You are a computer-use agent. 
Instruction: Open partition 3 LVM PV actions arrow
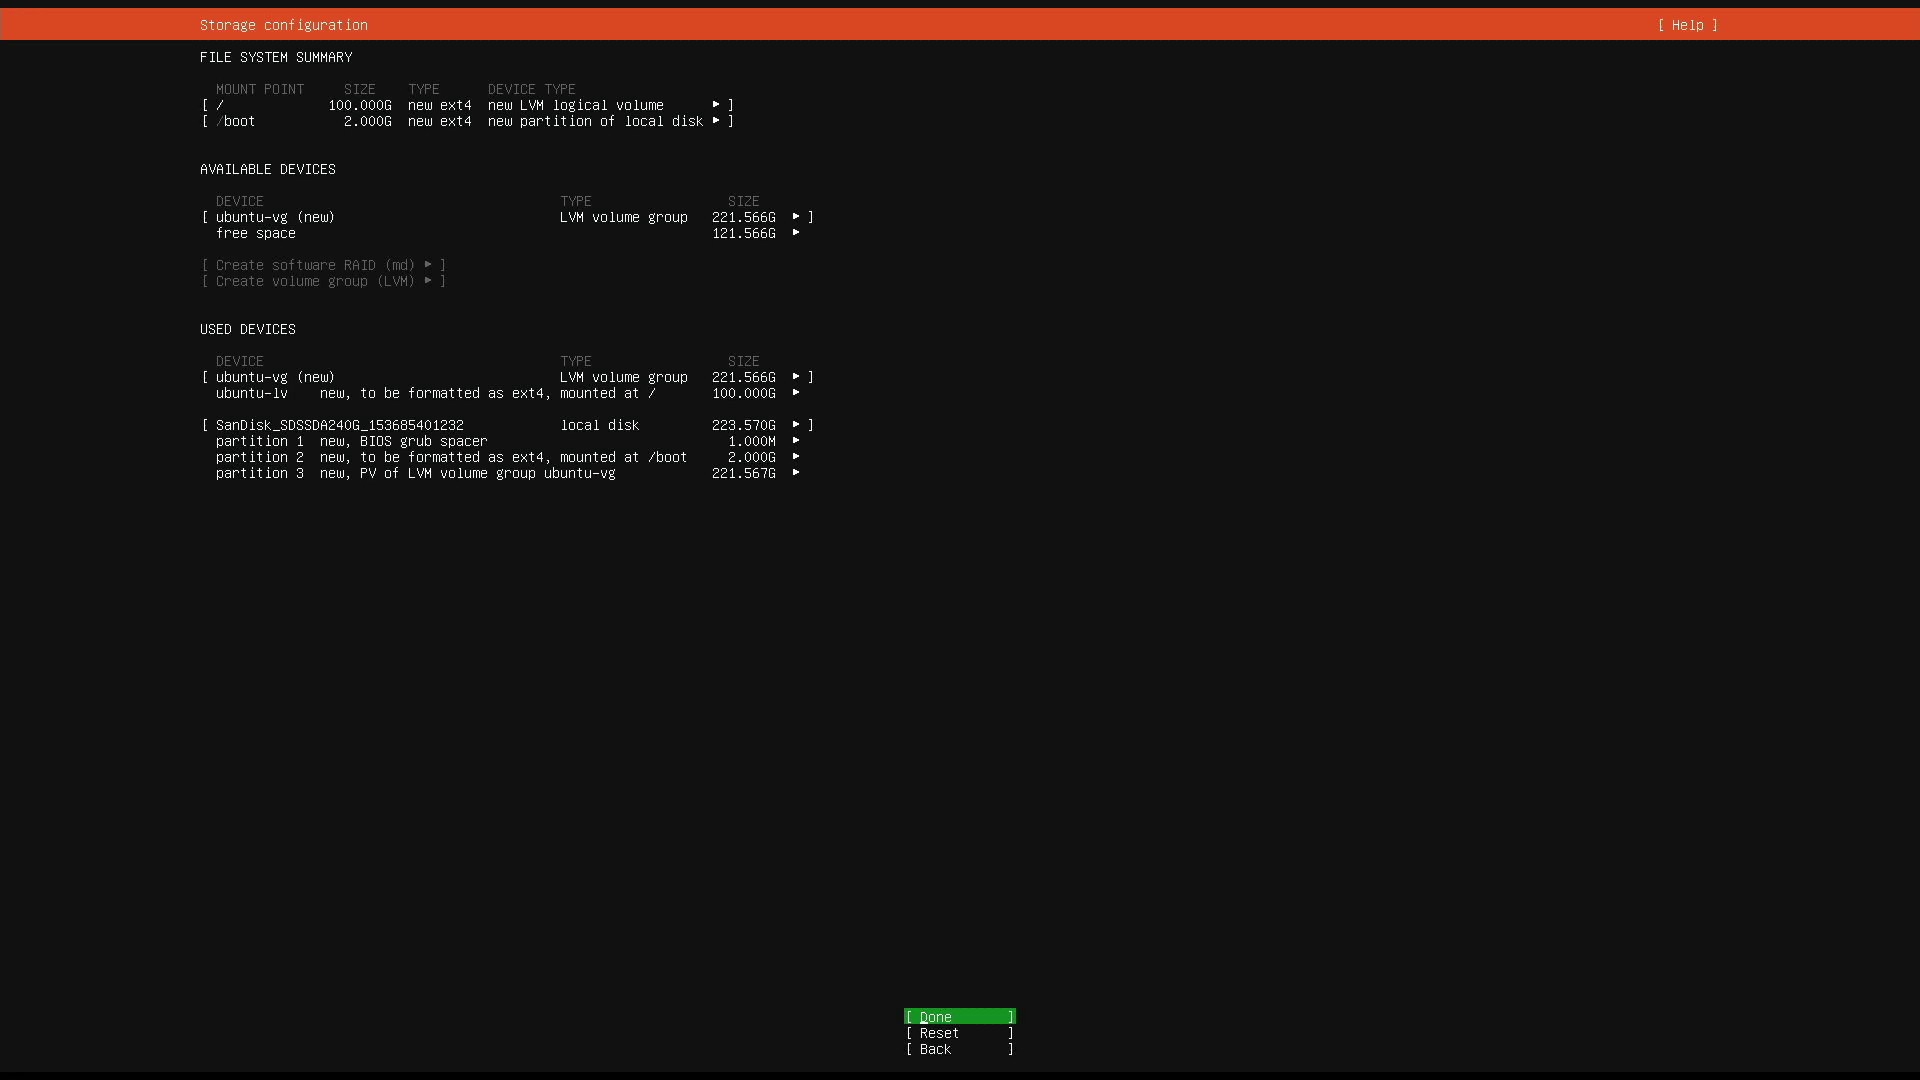(x=796, y=474)
